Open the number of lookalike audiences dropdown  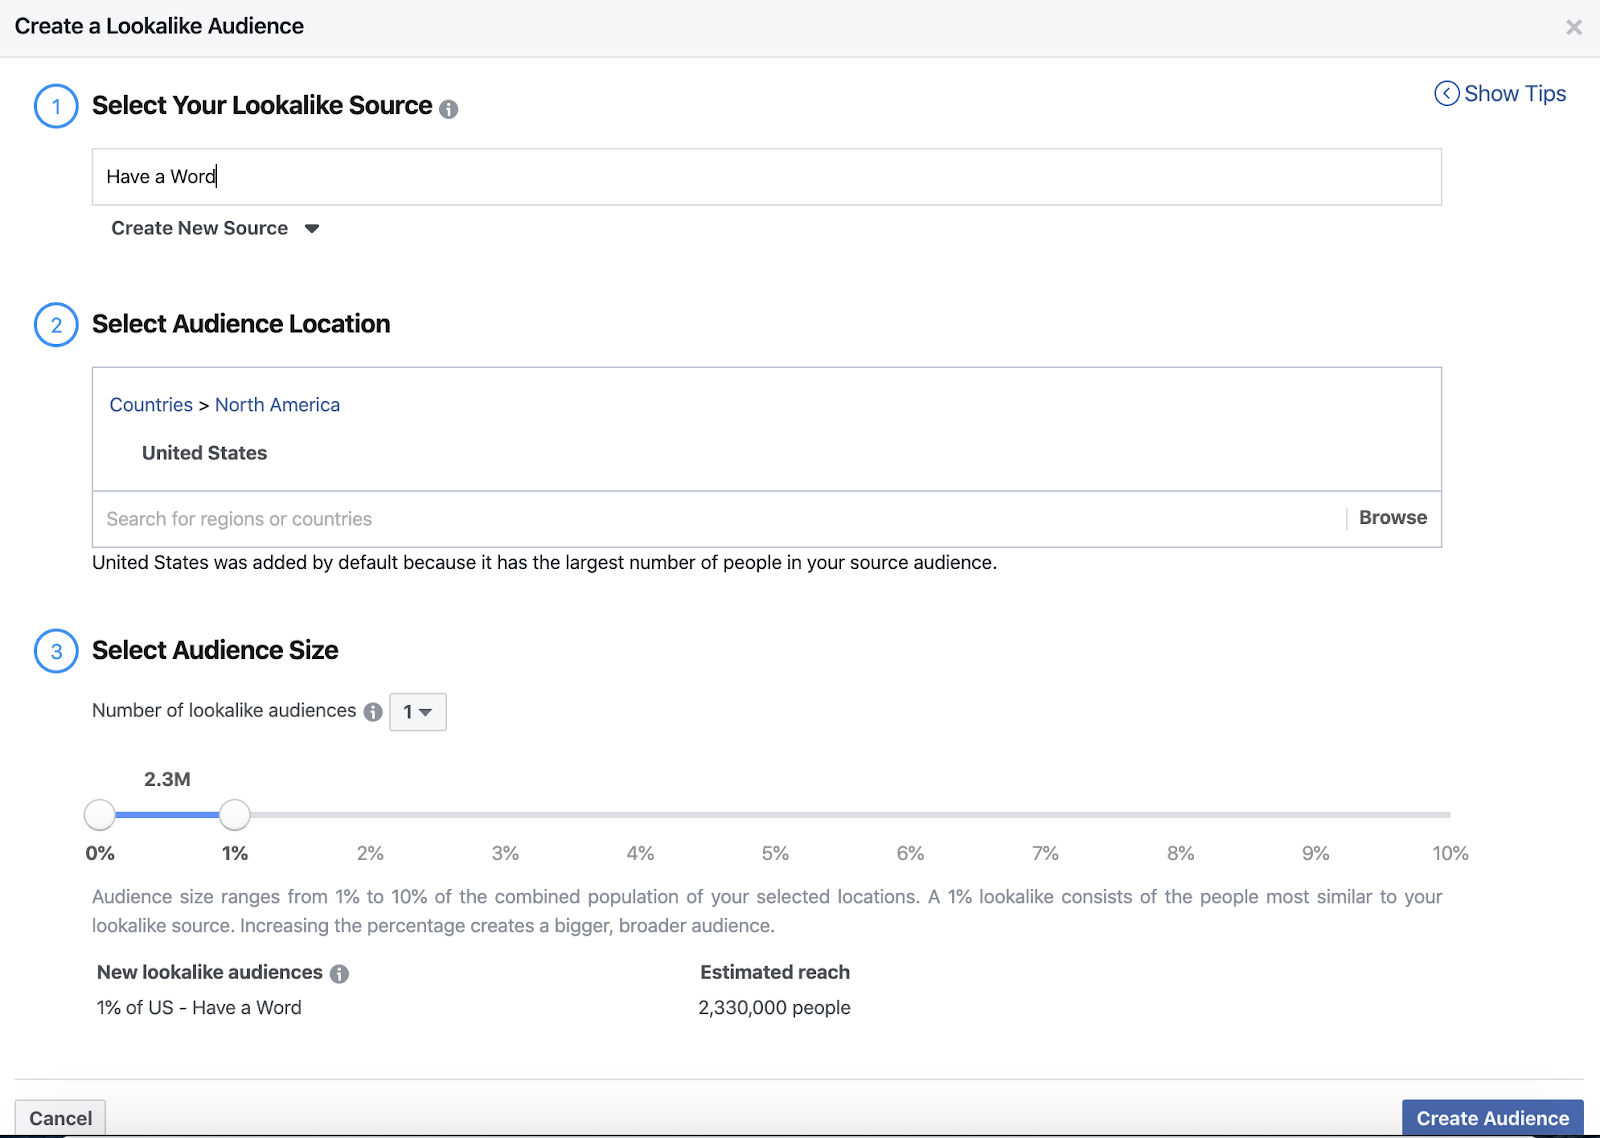(x=417, y=712)
